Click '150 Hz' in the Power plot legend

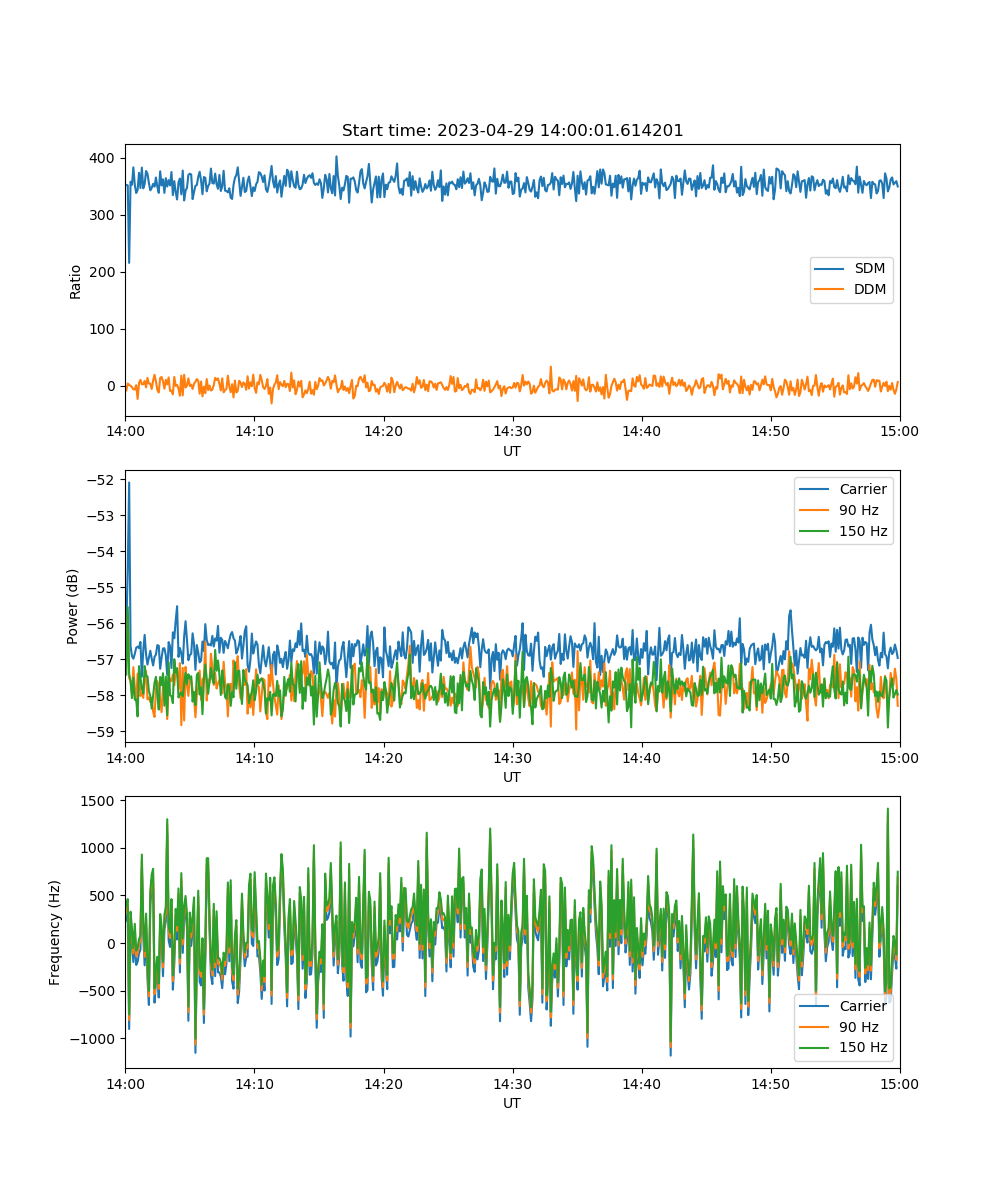tap(863, 531)
